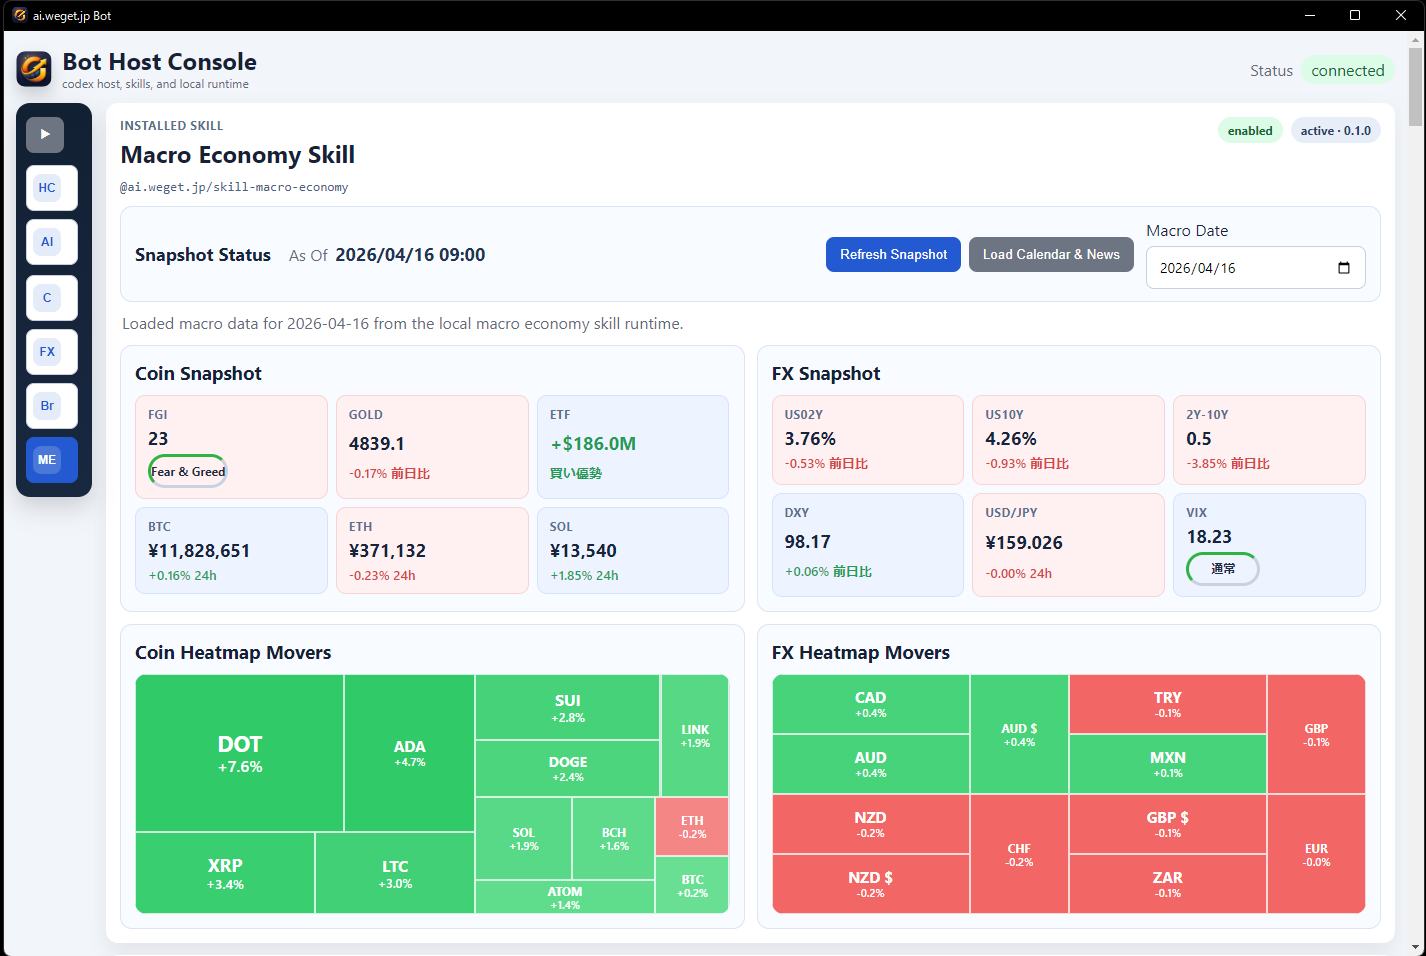Screen dimensions: 1426x956
Task: Click the DOT +7.6% heatmap tile
Action: 240,754
